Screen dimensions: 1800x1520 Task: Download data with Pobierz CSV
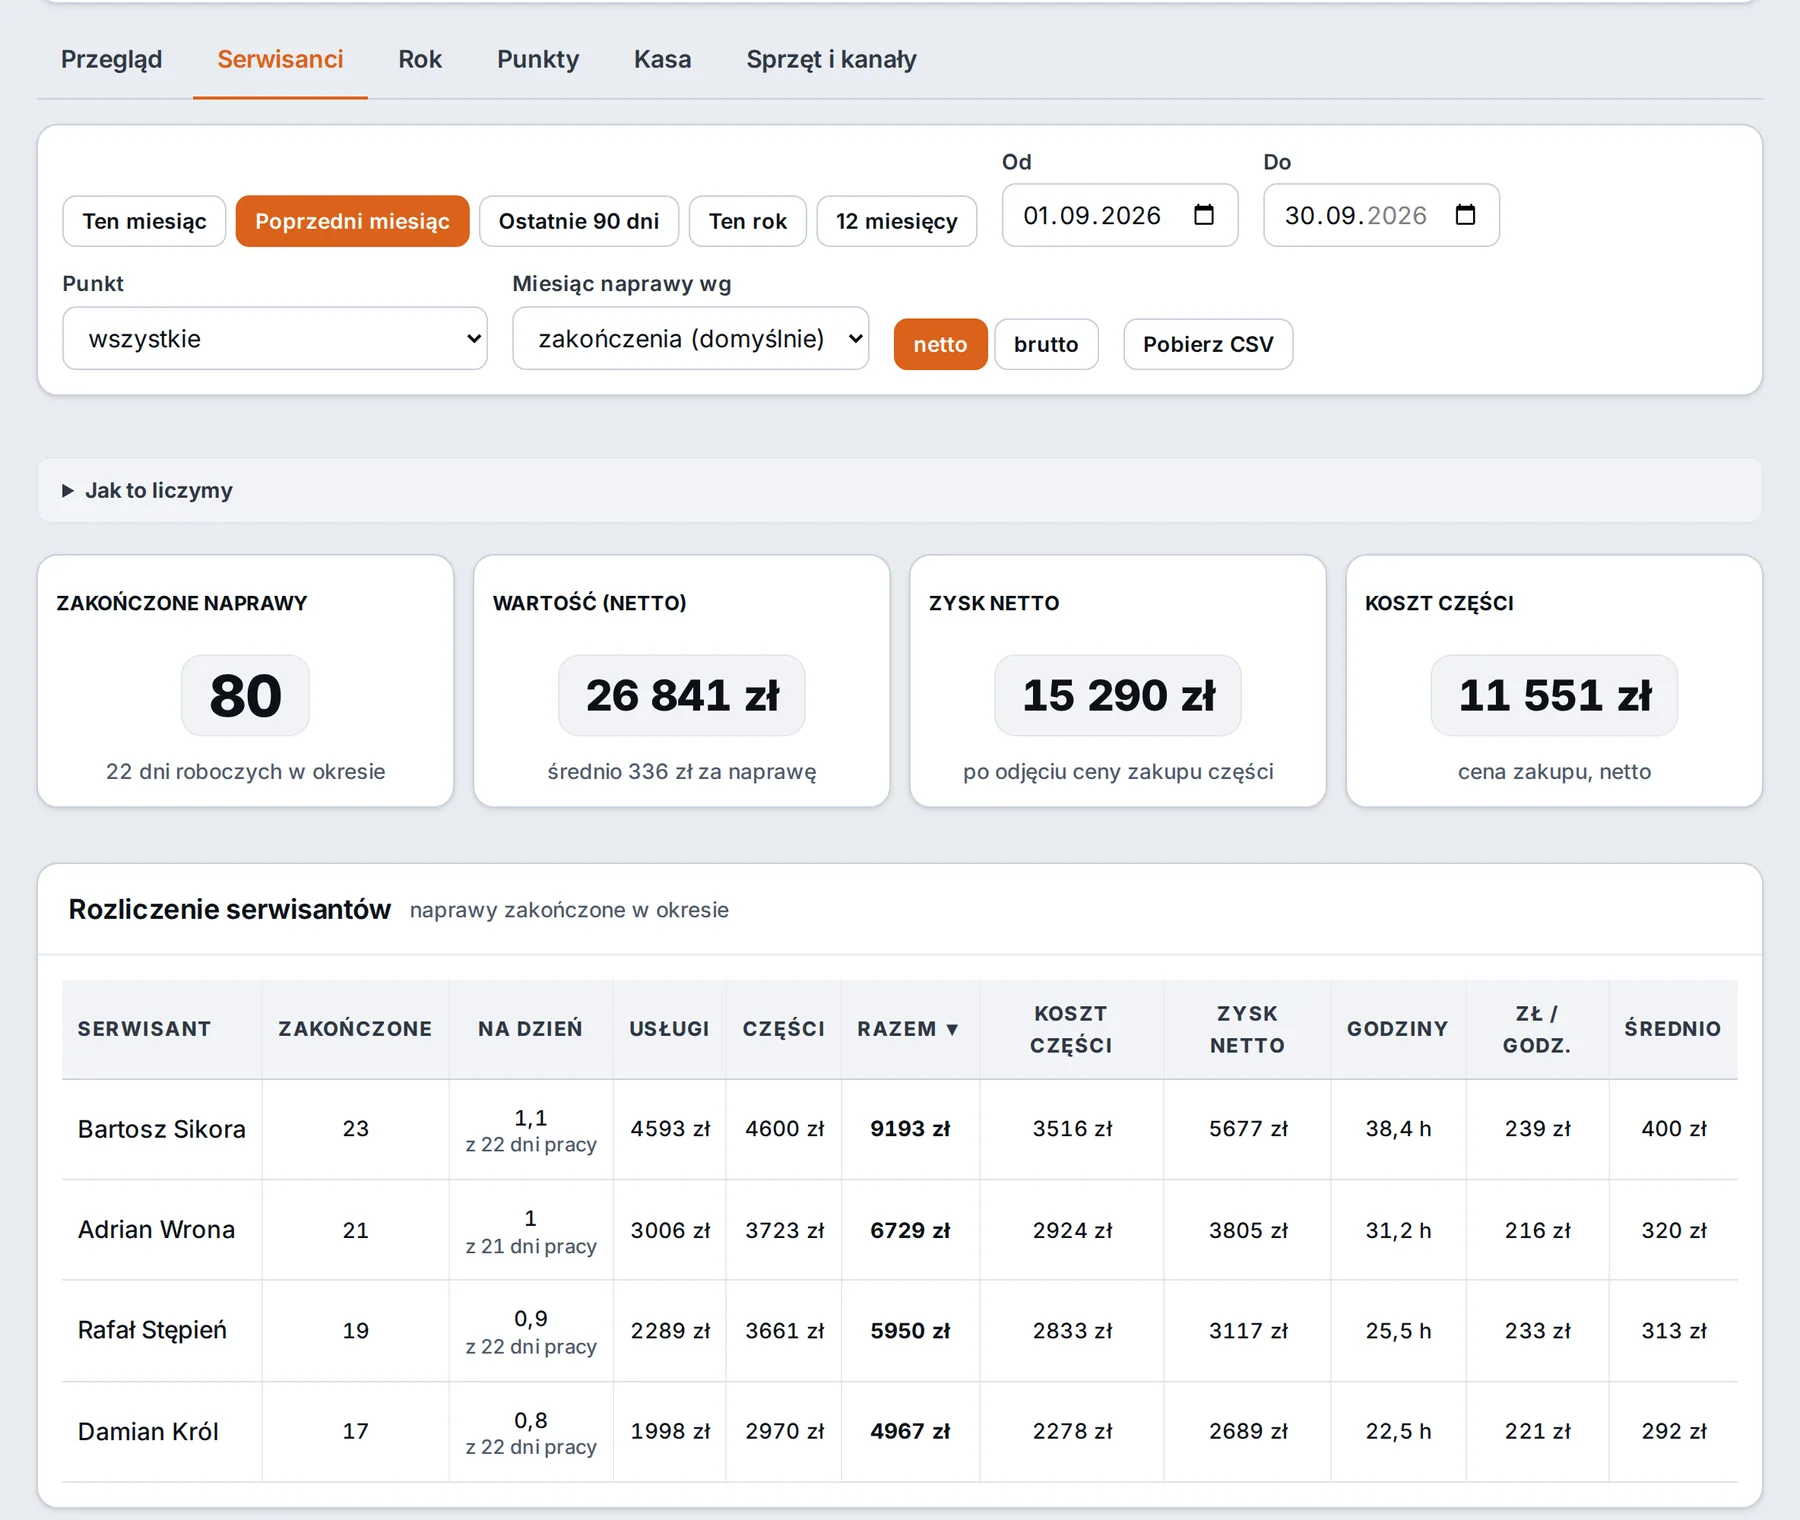tap(1208, 344)
